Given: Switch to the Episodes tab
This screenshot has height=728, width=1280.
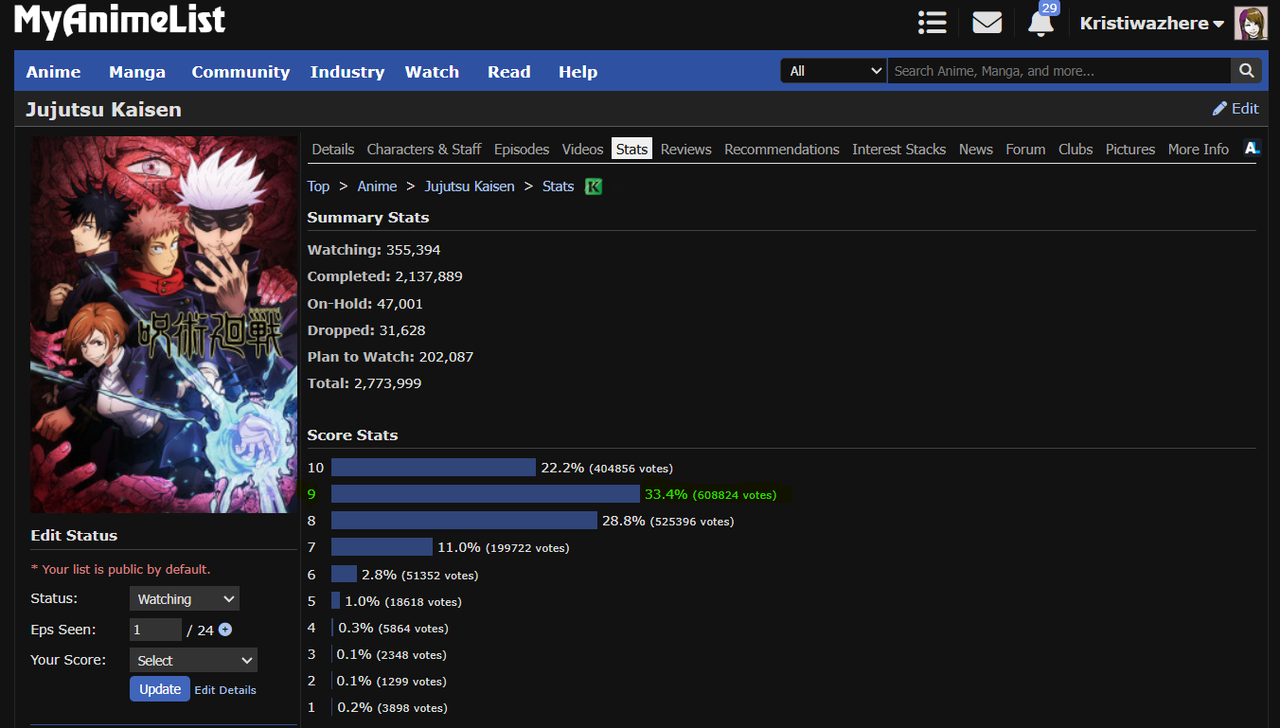Looking at the screenshot, I should tap(522, 149).
